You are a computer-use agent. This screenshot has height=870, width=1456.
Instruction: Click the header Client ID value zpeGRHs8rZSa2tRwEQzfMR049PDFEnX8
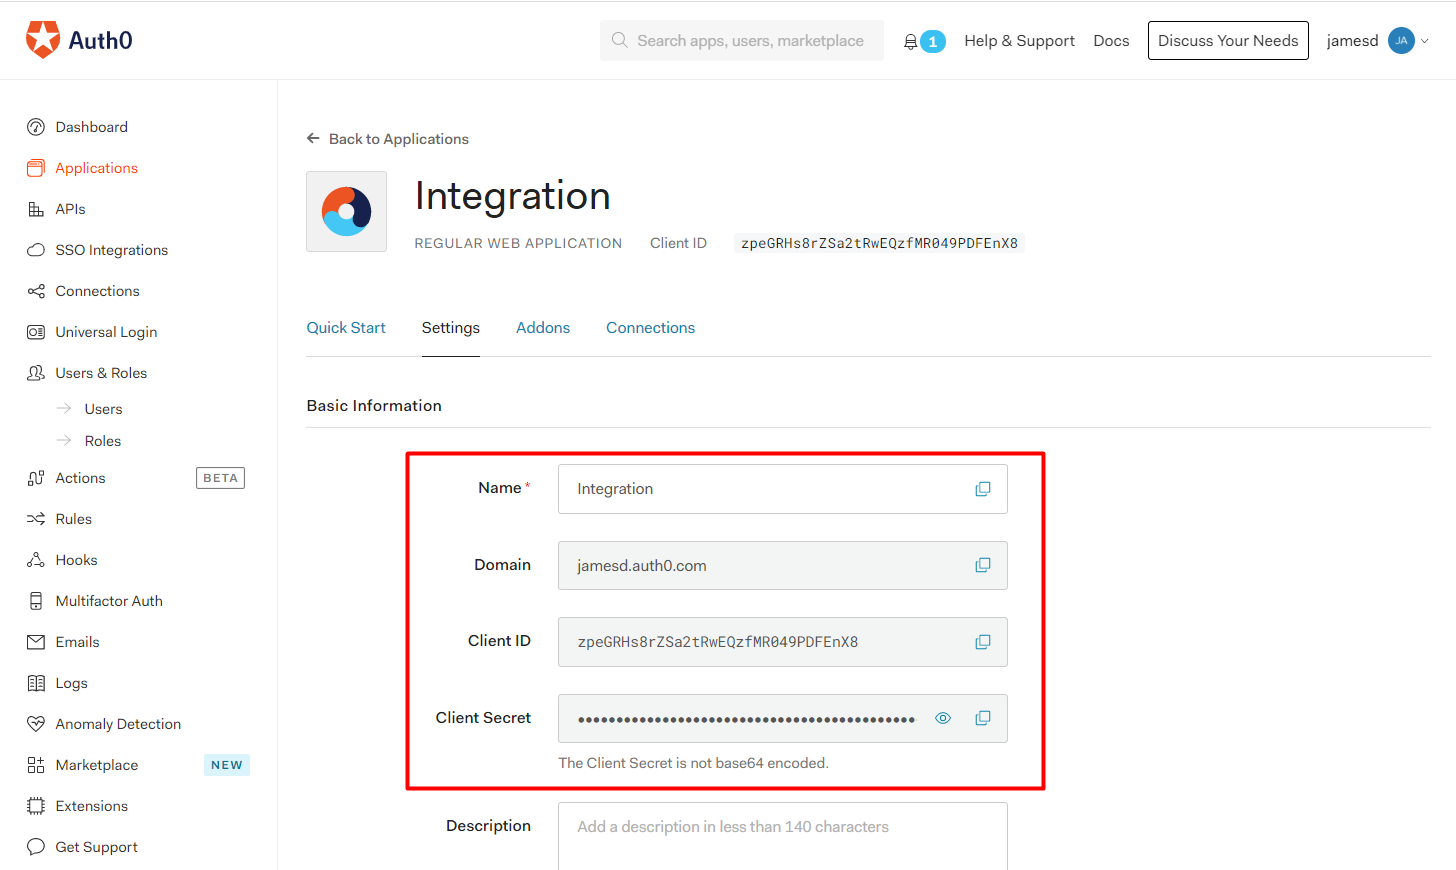click(879, 243)
